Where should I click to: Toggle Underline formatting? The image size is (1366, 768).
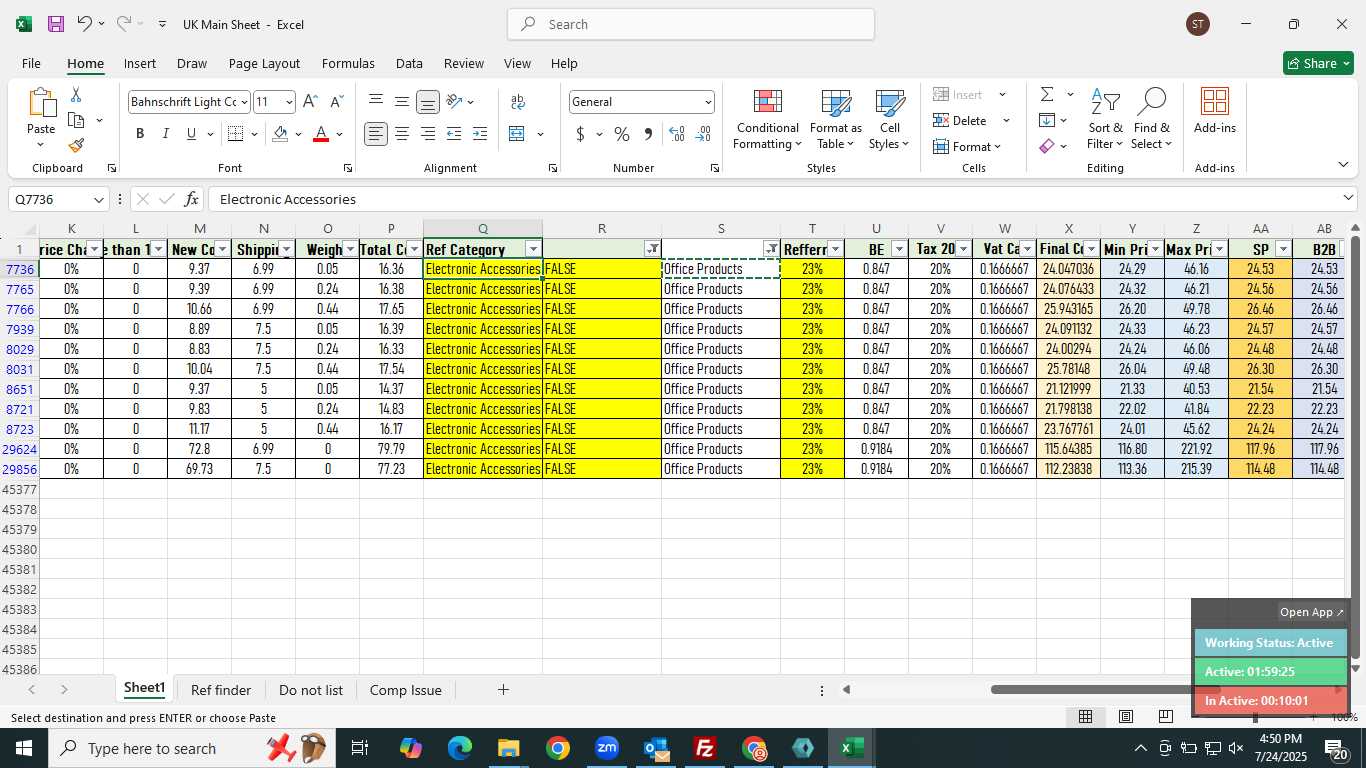[x=191, y=133]
